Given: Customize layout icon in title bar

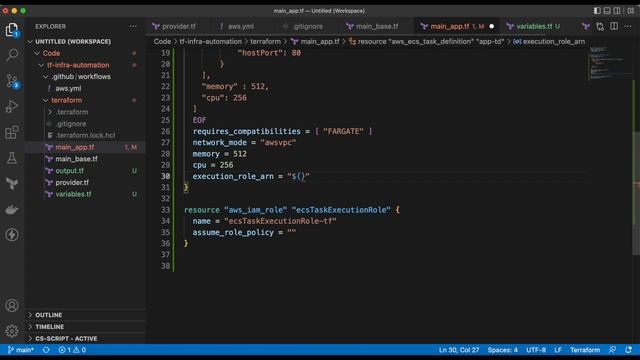Looking at the screenshot, I should click(631, 11).
